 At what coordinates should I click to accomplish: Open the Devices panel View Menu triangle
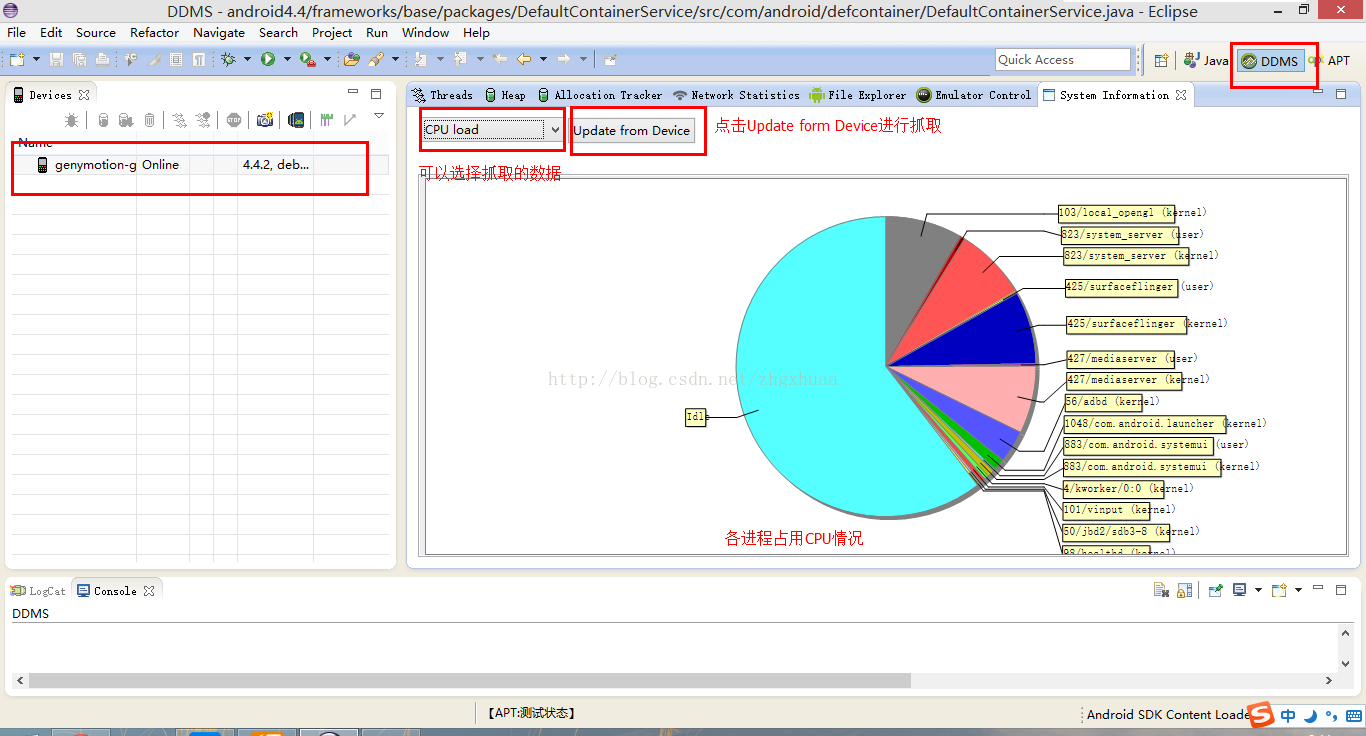click(x=378, y=116)
